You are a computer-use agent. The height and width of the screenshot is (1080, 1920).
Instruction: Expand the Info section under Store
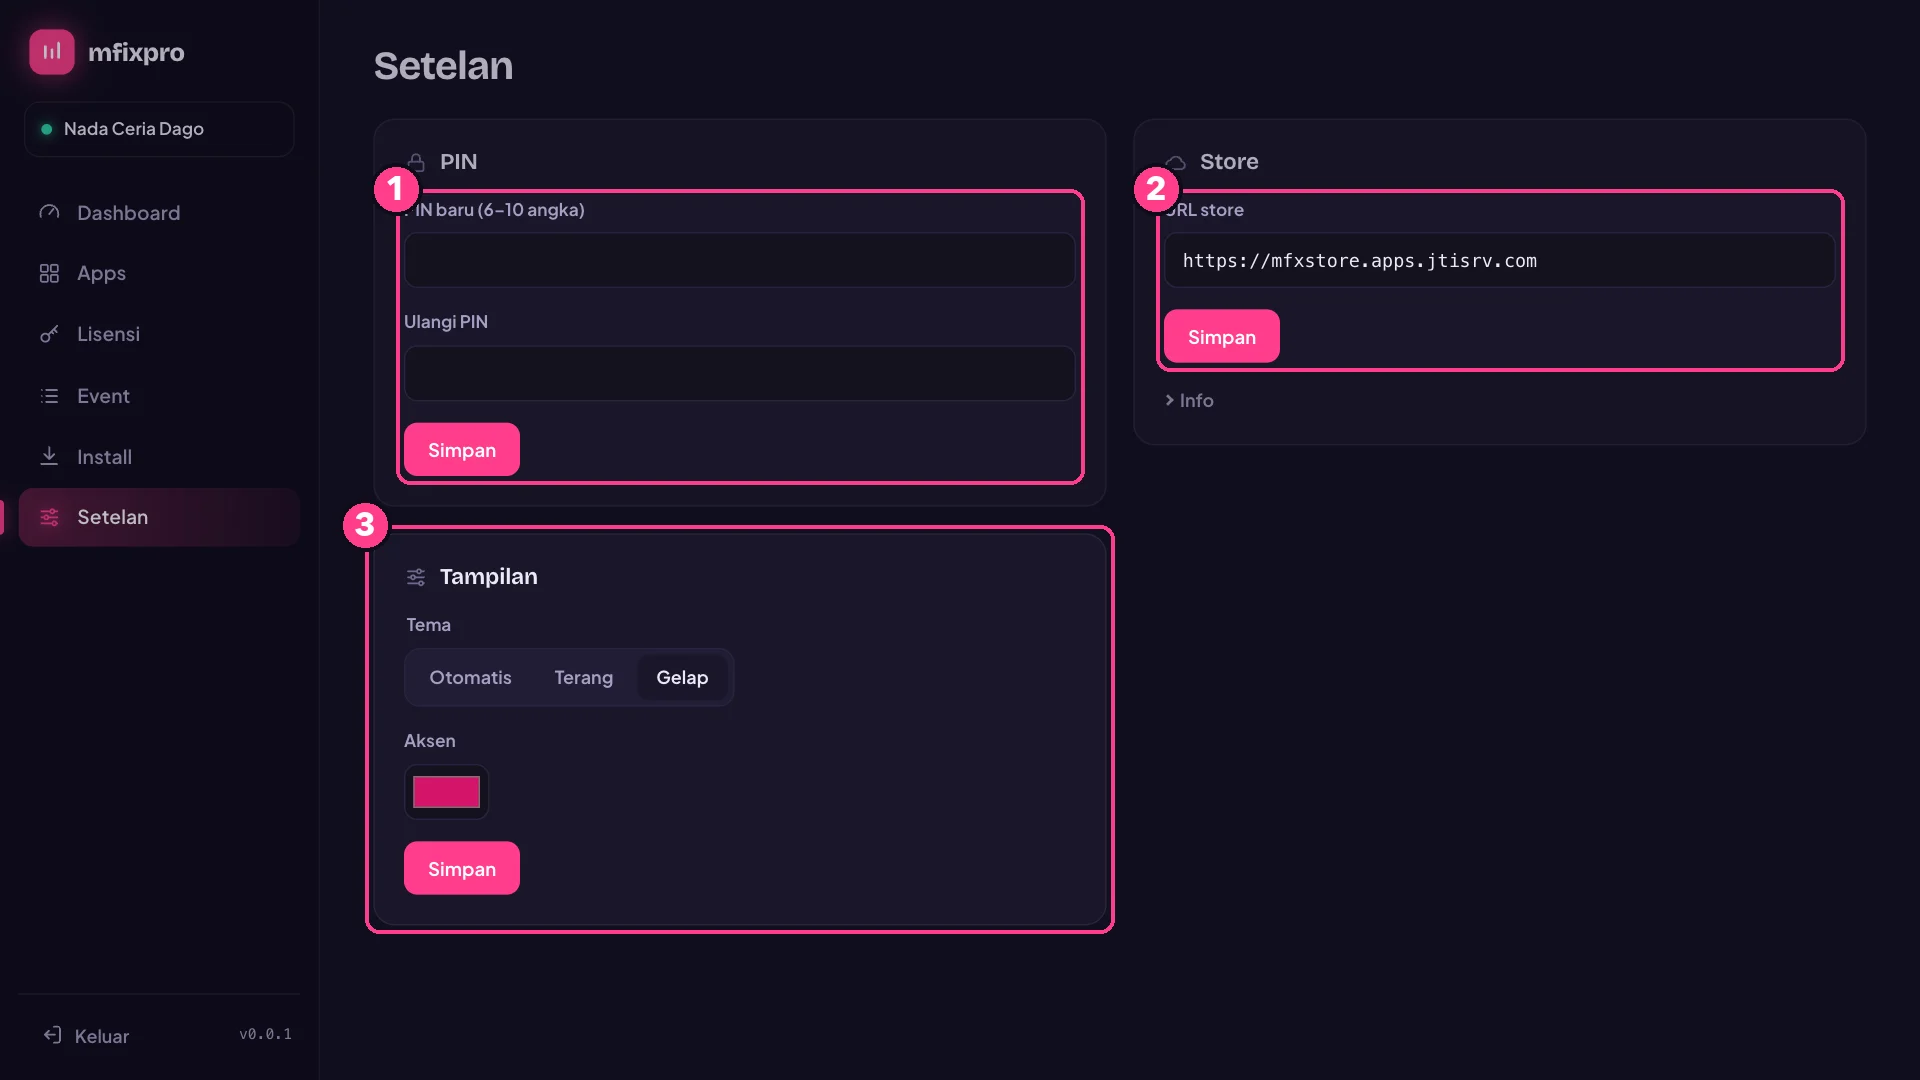(1189, 400)
